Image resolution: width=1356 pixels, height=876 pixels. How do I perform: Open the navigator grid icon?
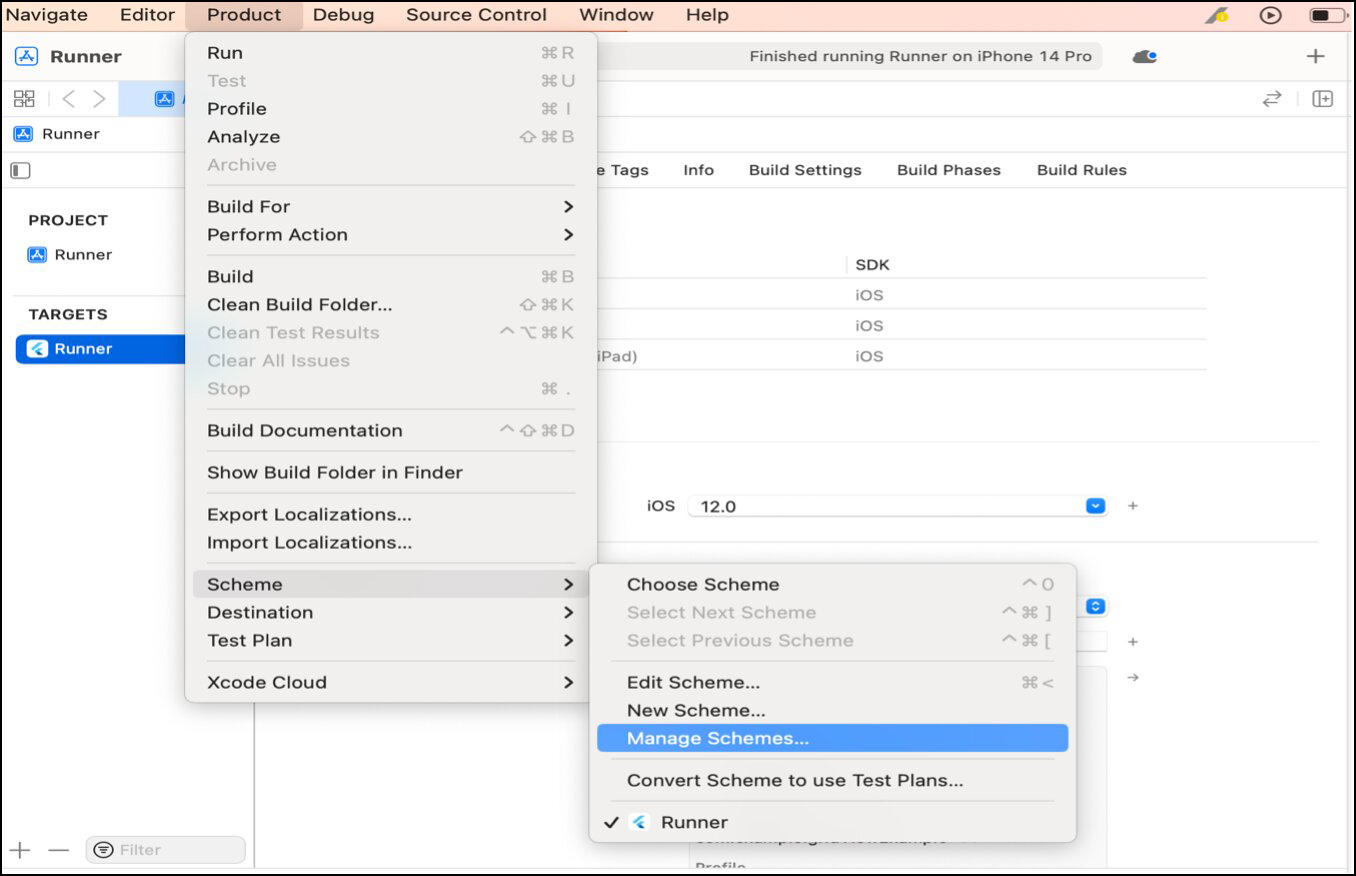pos(24,98)
